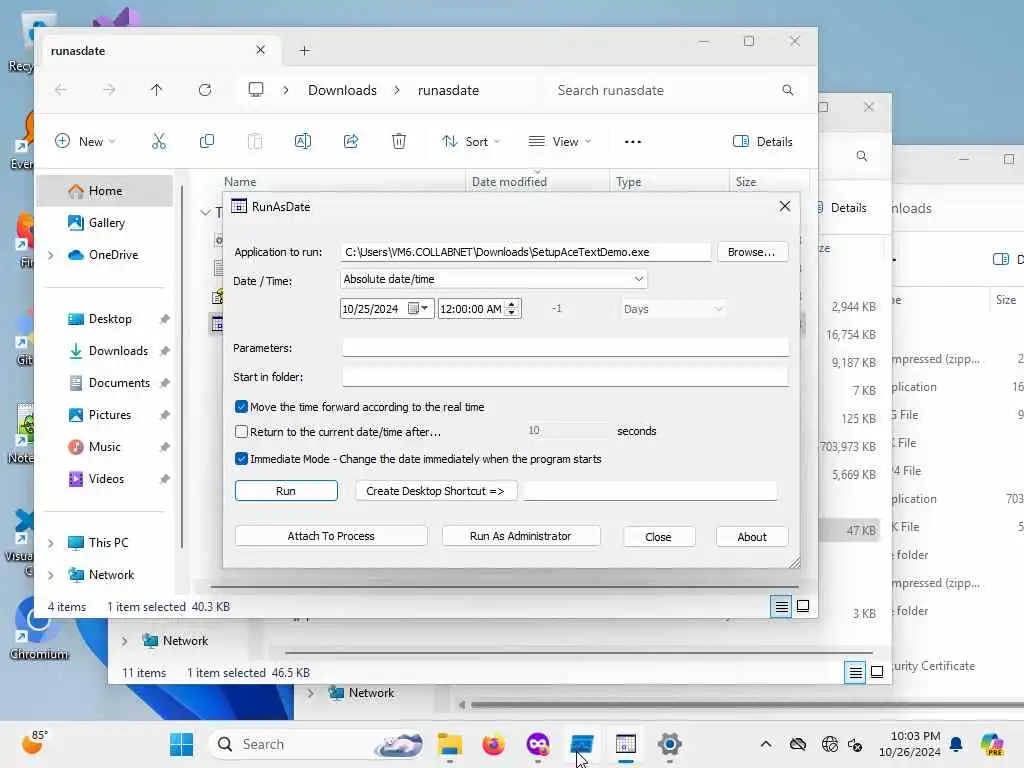Image resolution: width=1024 pixels, height=768 pixels.
Task: Click the Windows Start button
Action: 181,744
